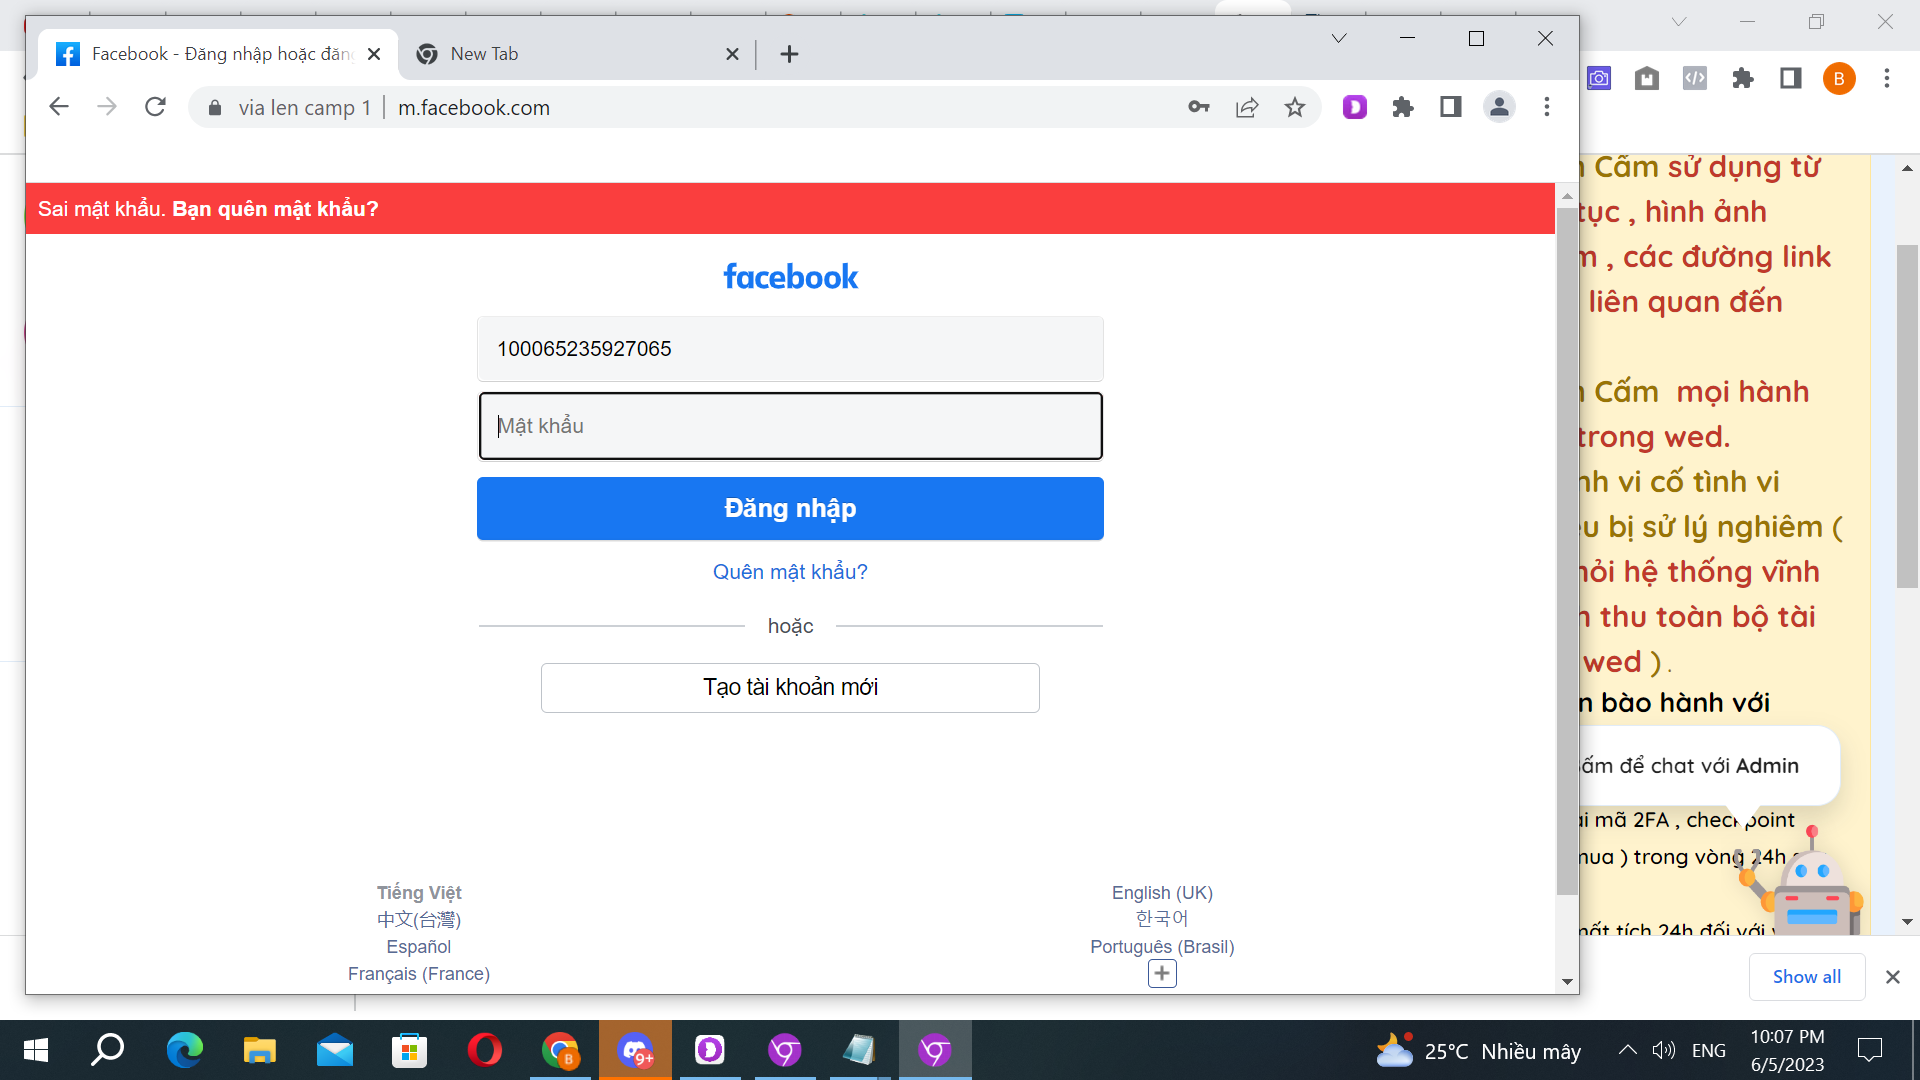Click the Mật khẩu password field
This screenshot has width=1920, height=1080.
tap(790, 426)
